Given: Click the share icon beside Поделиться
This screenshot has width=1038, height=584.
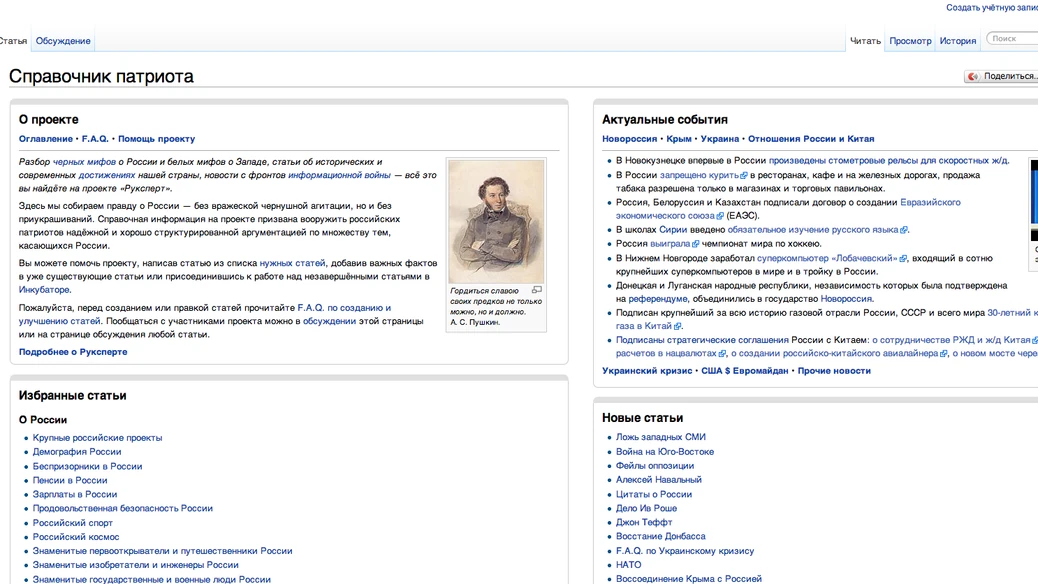Looking at the screenshot, I should (x=972, y=77).
